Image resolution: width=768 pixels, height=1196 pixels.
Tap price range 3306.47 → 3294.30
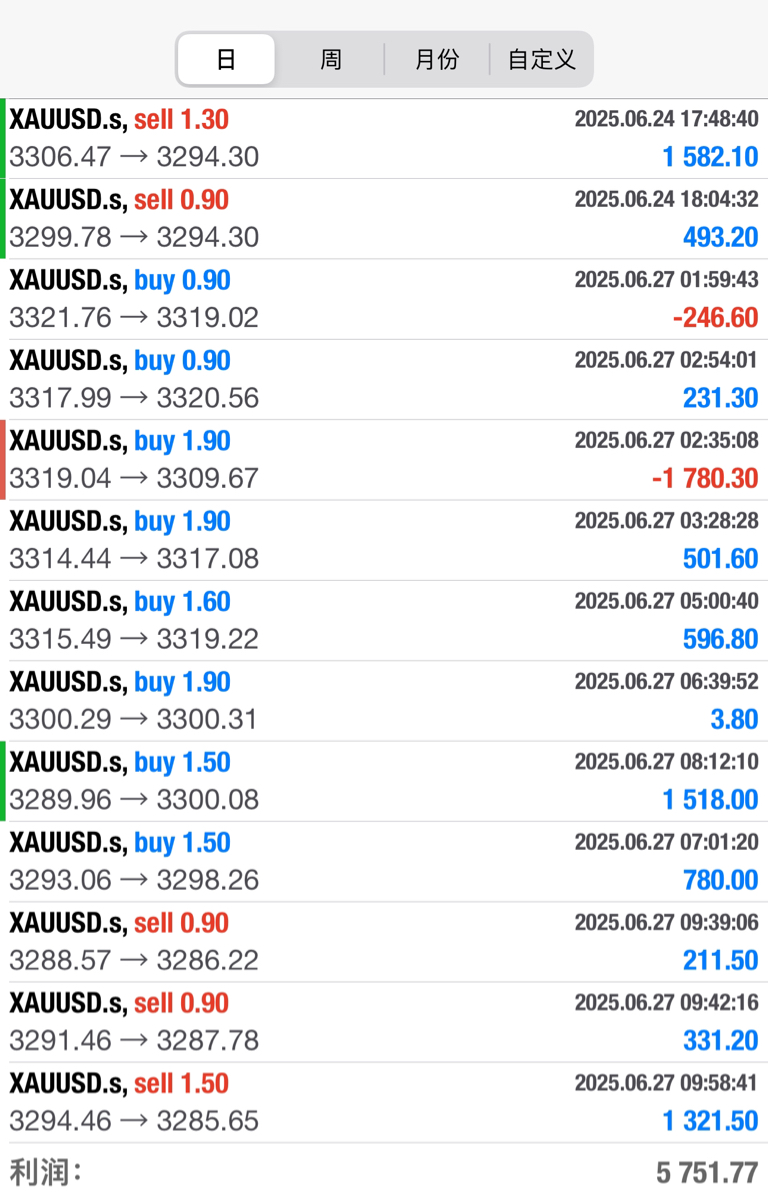point(134,157)
